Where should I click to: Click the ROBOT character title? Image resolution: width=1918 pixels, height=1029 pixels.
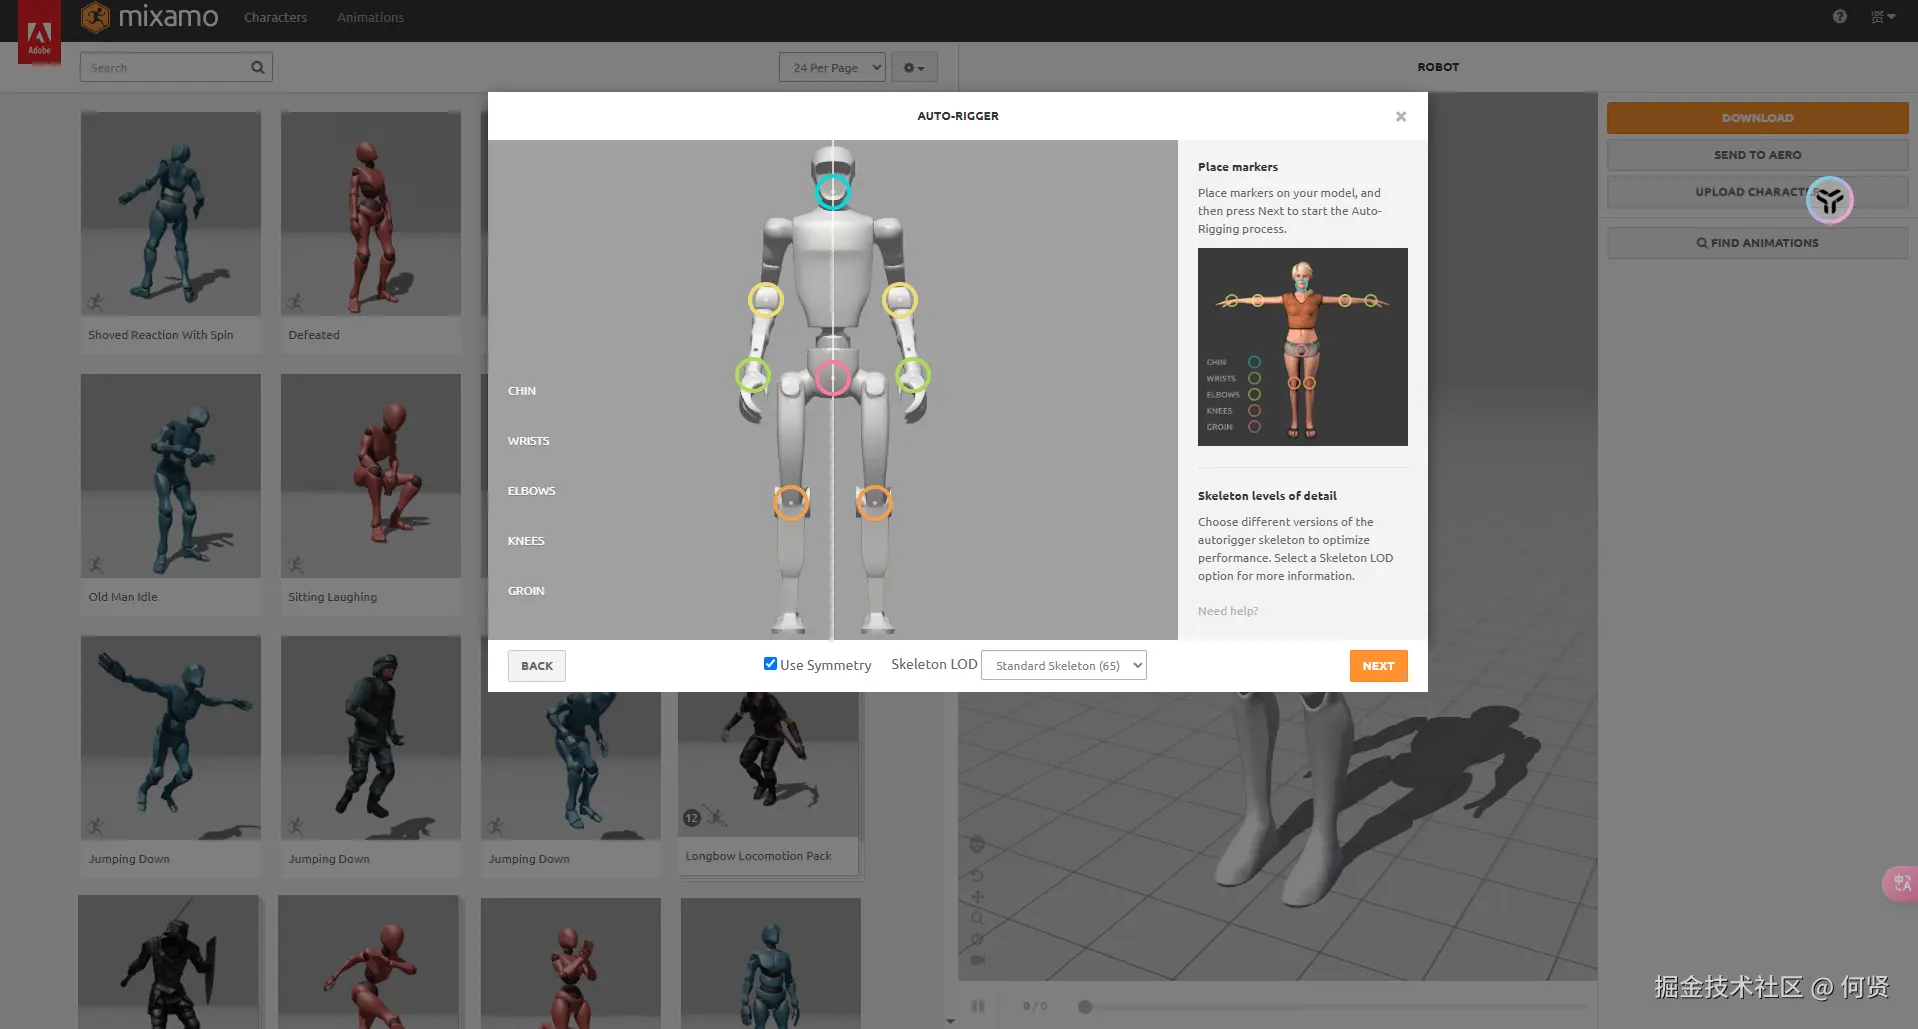(1438, 67)
